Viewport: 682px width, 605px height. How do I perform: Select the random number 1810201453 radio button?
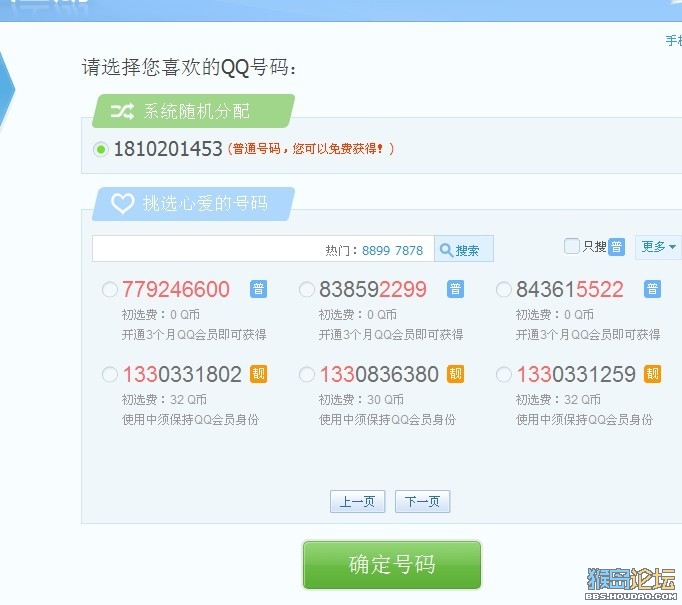pyautogui.click(x=101, y=150)
